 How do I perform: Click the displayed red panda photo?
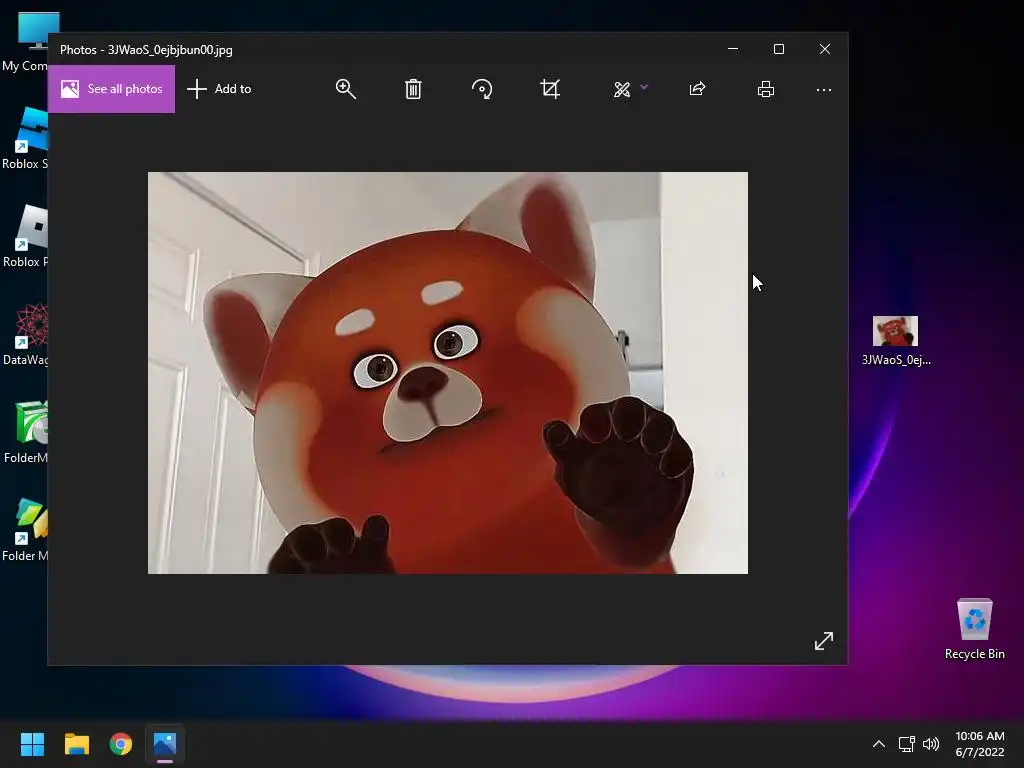(x=447, y=373)
